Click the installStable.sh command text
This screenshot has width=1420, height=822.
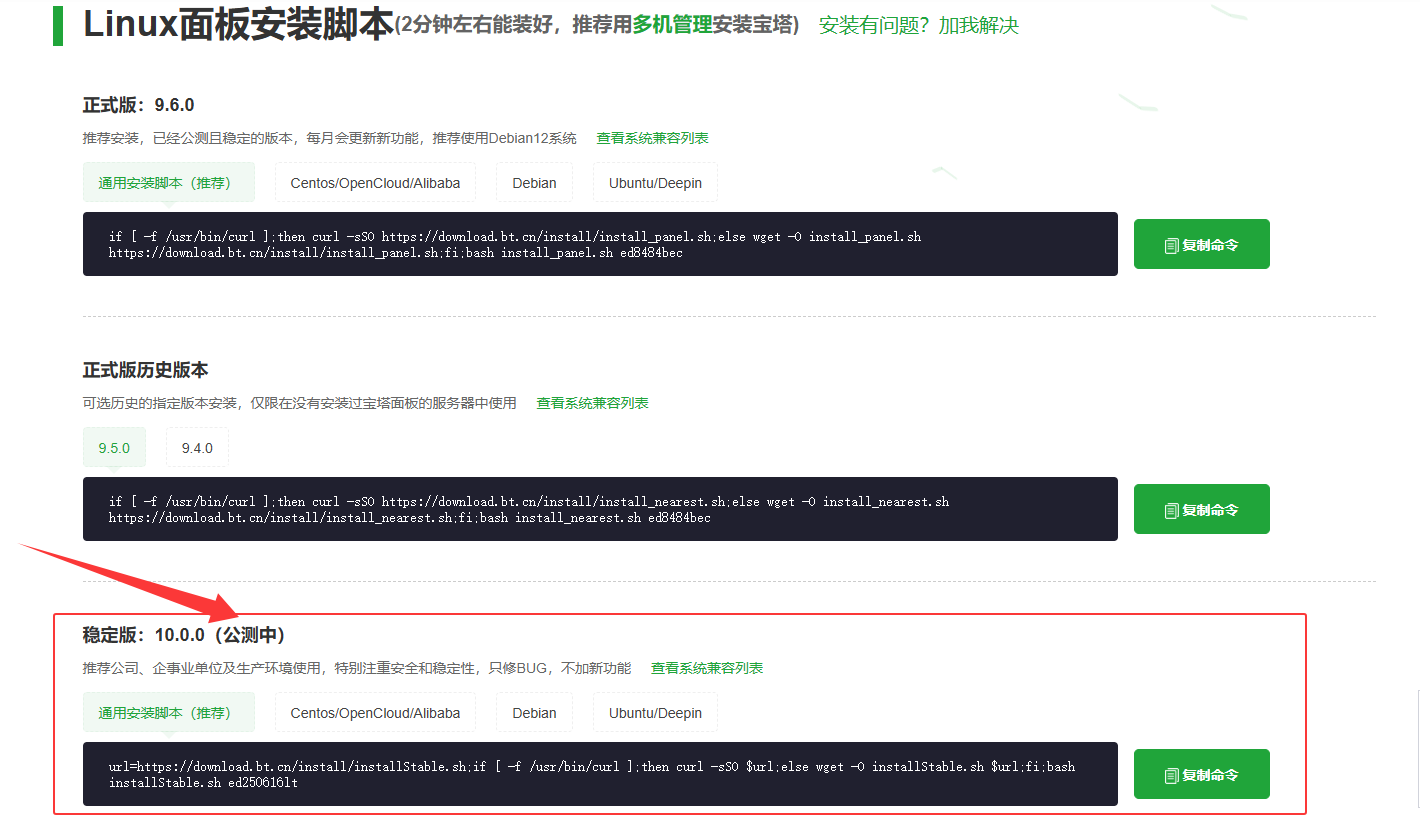pos(592,774)
